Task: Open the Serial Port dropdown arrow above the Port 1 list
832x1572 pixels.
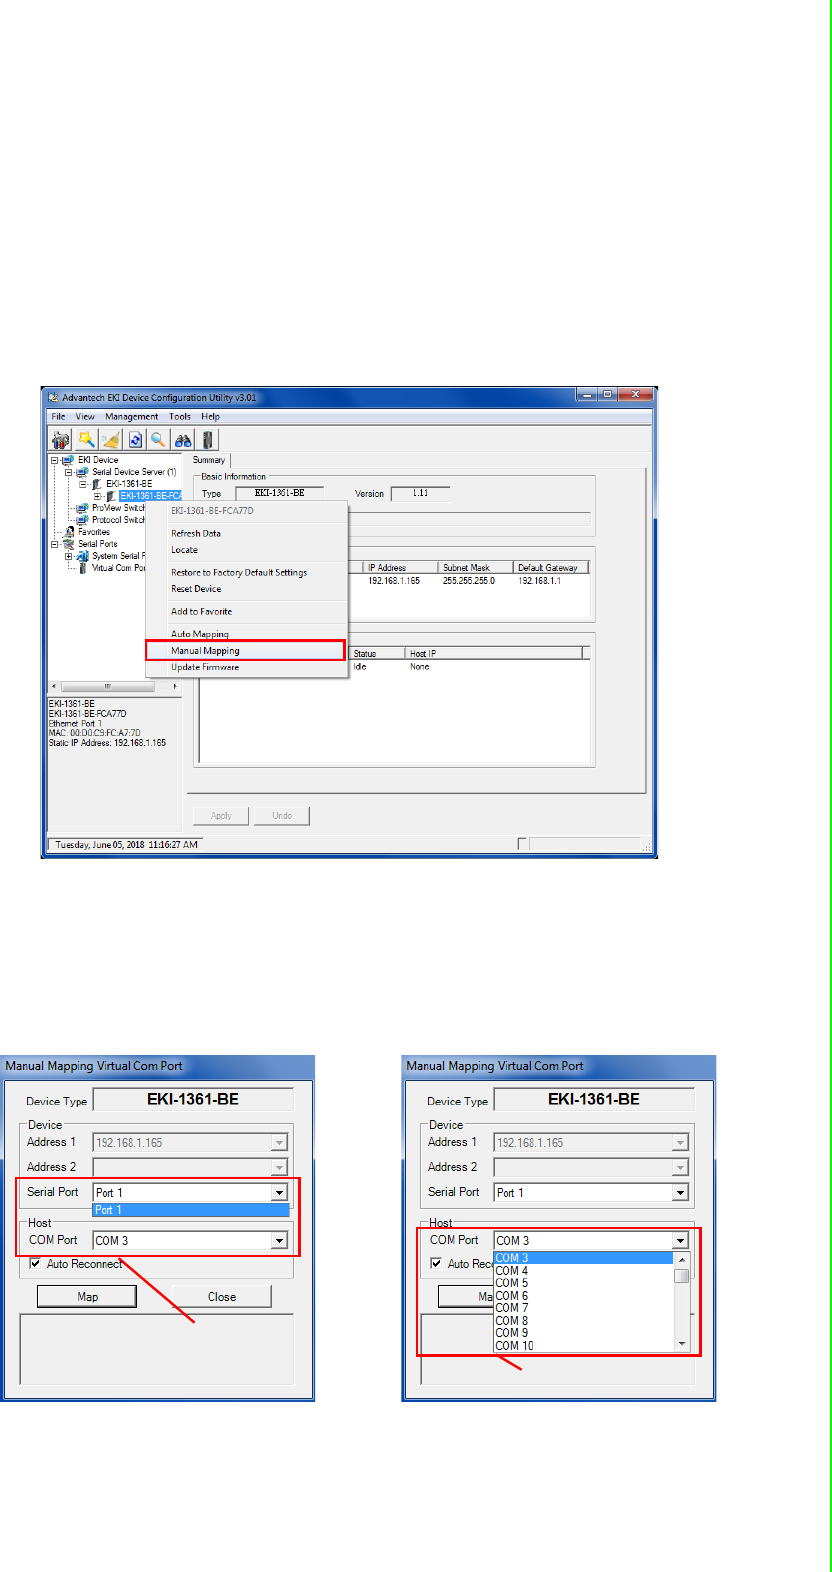Action: (x=279, y=1193)
